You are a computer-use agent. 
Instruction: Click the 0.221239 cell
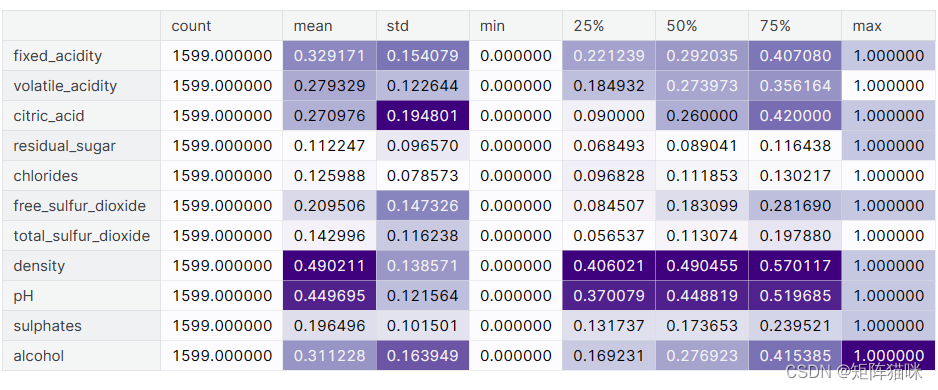click(609, 56)
